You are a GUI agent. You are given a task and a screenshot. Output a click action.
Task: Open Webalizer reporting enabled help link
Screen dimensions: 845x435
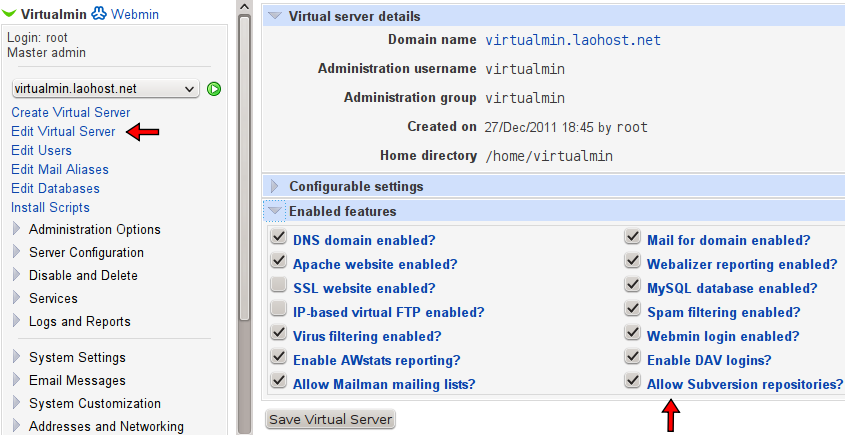742,265
